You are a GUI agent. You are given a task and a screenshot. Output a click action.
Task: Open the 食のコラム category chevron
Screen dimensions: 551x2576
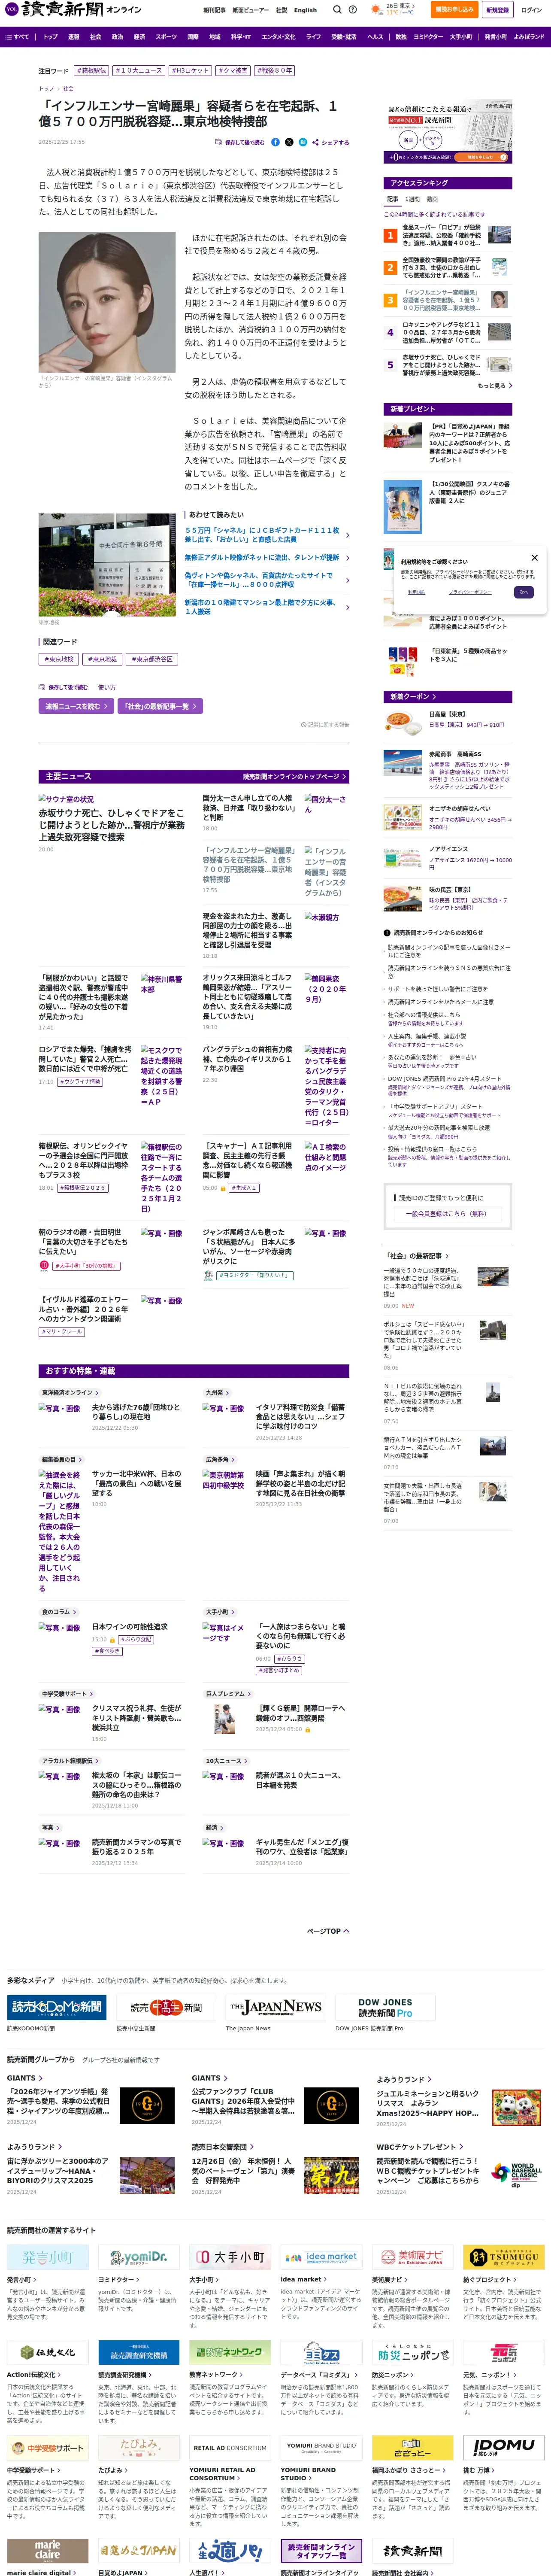(59, 1612)
